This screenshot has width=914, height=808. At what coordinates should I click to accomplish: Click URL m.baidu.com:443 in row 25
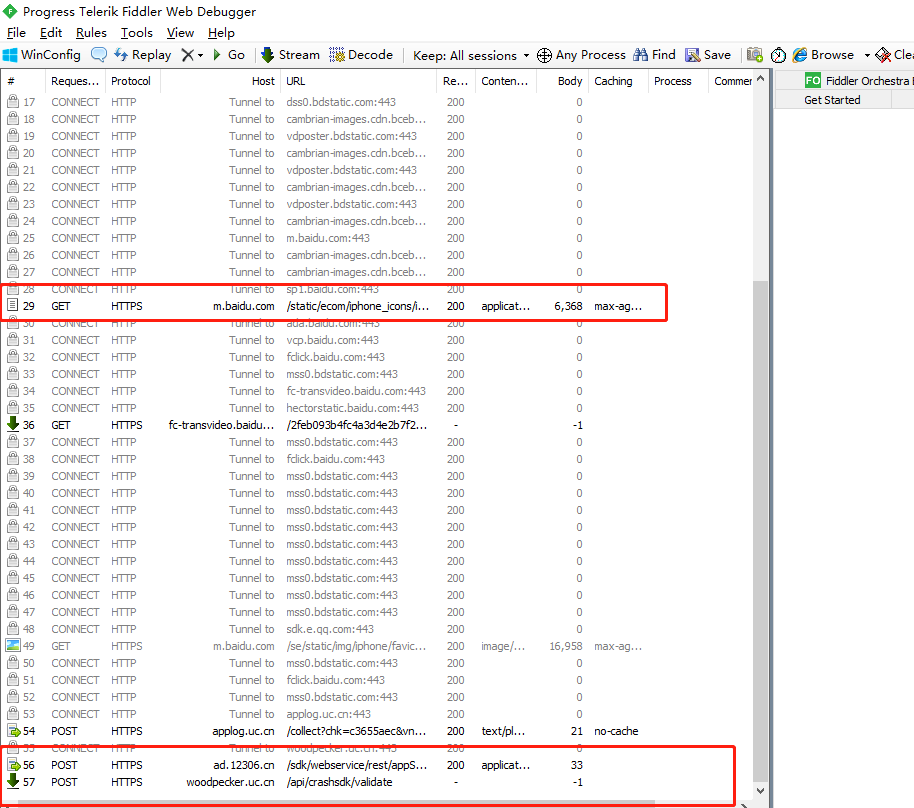(x=328, y=238)
